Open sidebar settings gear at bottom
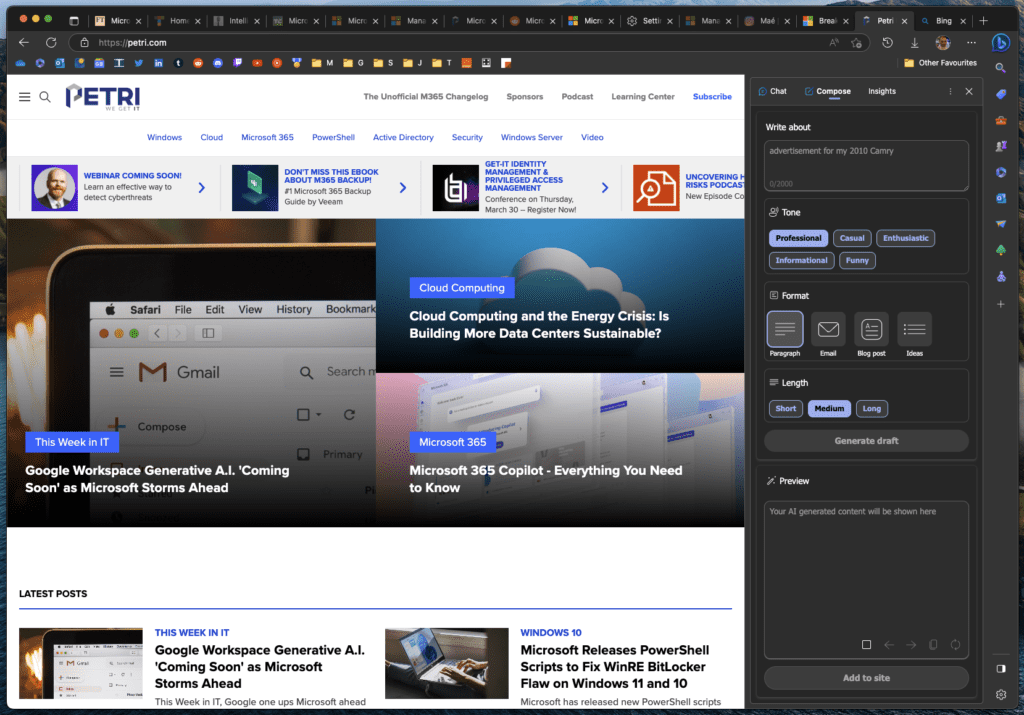 (x=1000, y=695)
